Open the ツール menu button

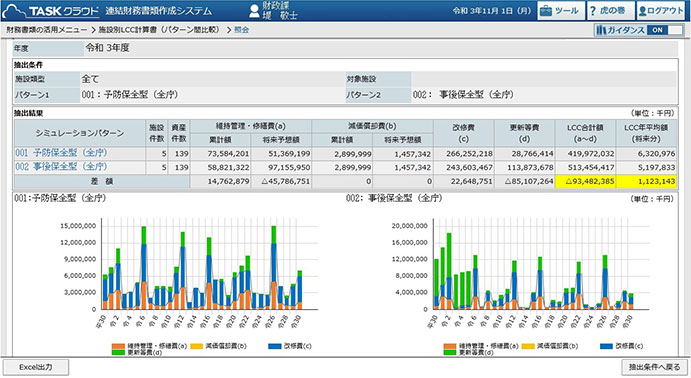tap(561, 11)
